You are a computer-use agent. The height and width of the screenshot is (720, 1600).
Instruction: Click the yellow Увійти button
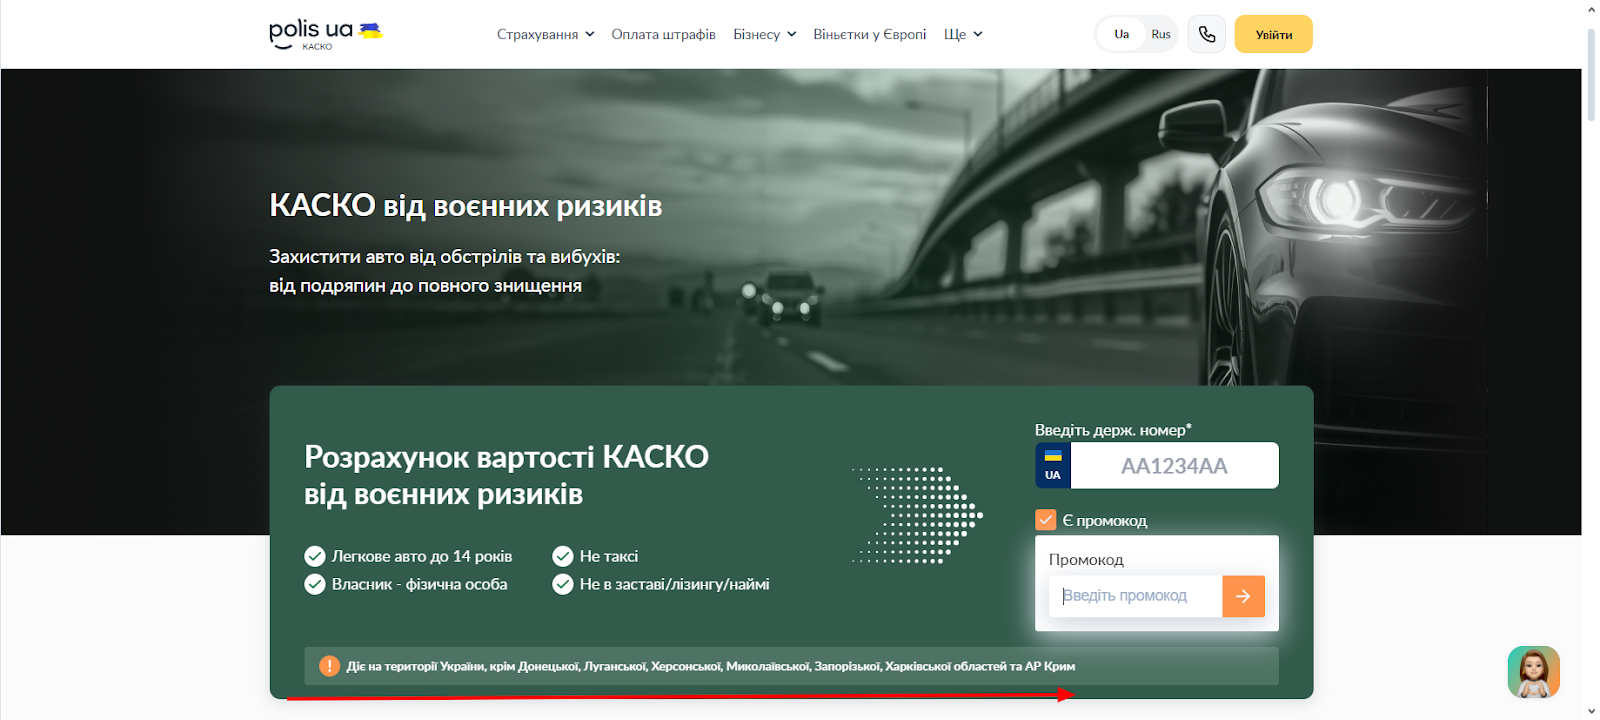[1274, 34]
